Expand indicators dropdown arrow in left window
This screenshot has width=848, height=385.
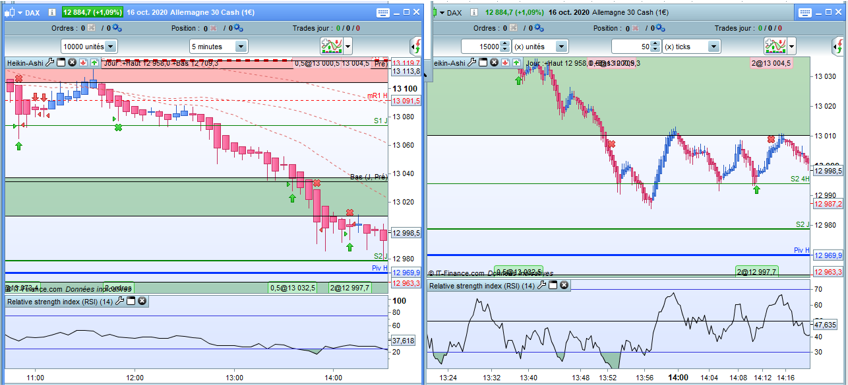point(348,47)
